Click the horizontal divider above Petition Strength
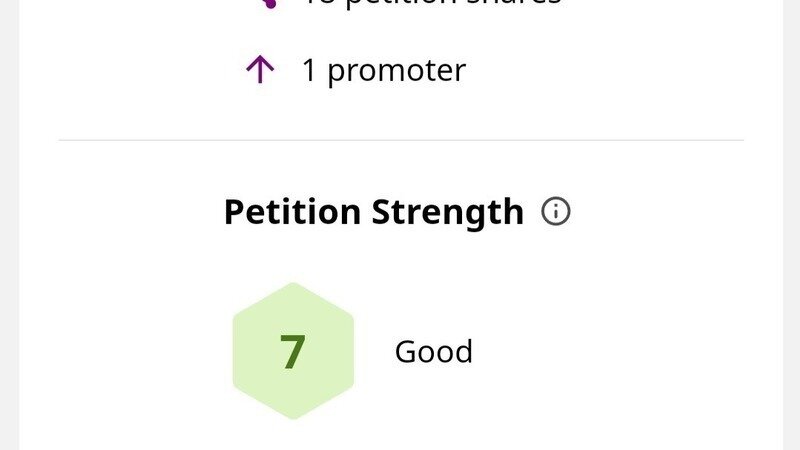Screen dimensions: 800x450 click(400, 141)
